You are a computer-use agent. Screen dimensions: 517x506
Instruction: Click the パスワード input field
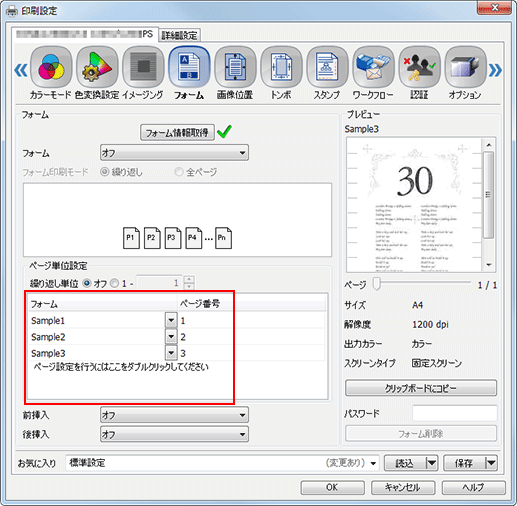(455, 413)
